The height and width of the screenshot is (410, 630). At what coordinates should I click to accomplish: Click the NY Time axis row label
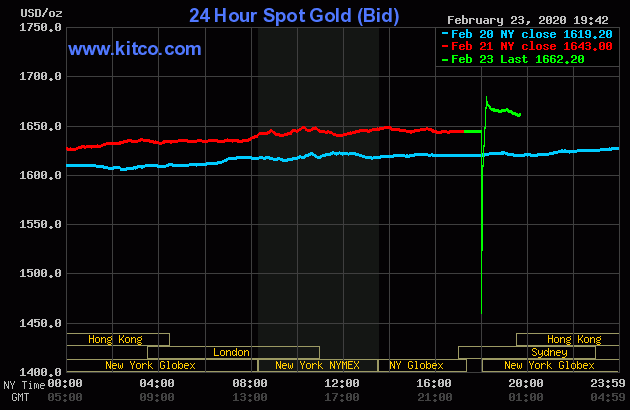23,384
